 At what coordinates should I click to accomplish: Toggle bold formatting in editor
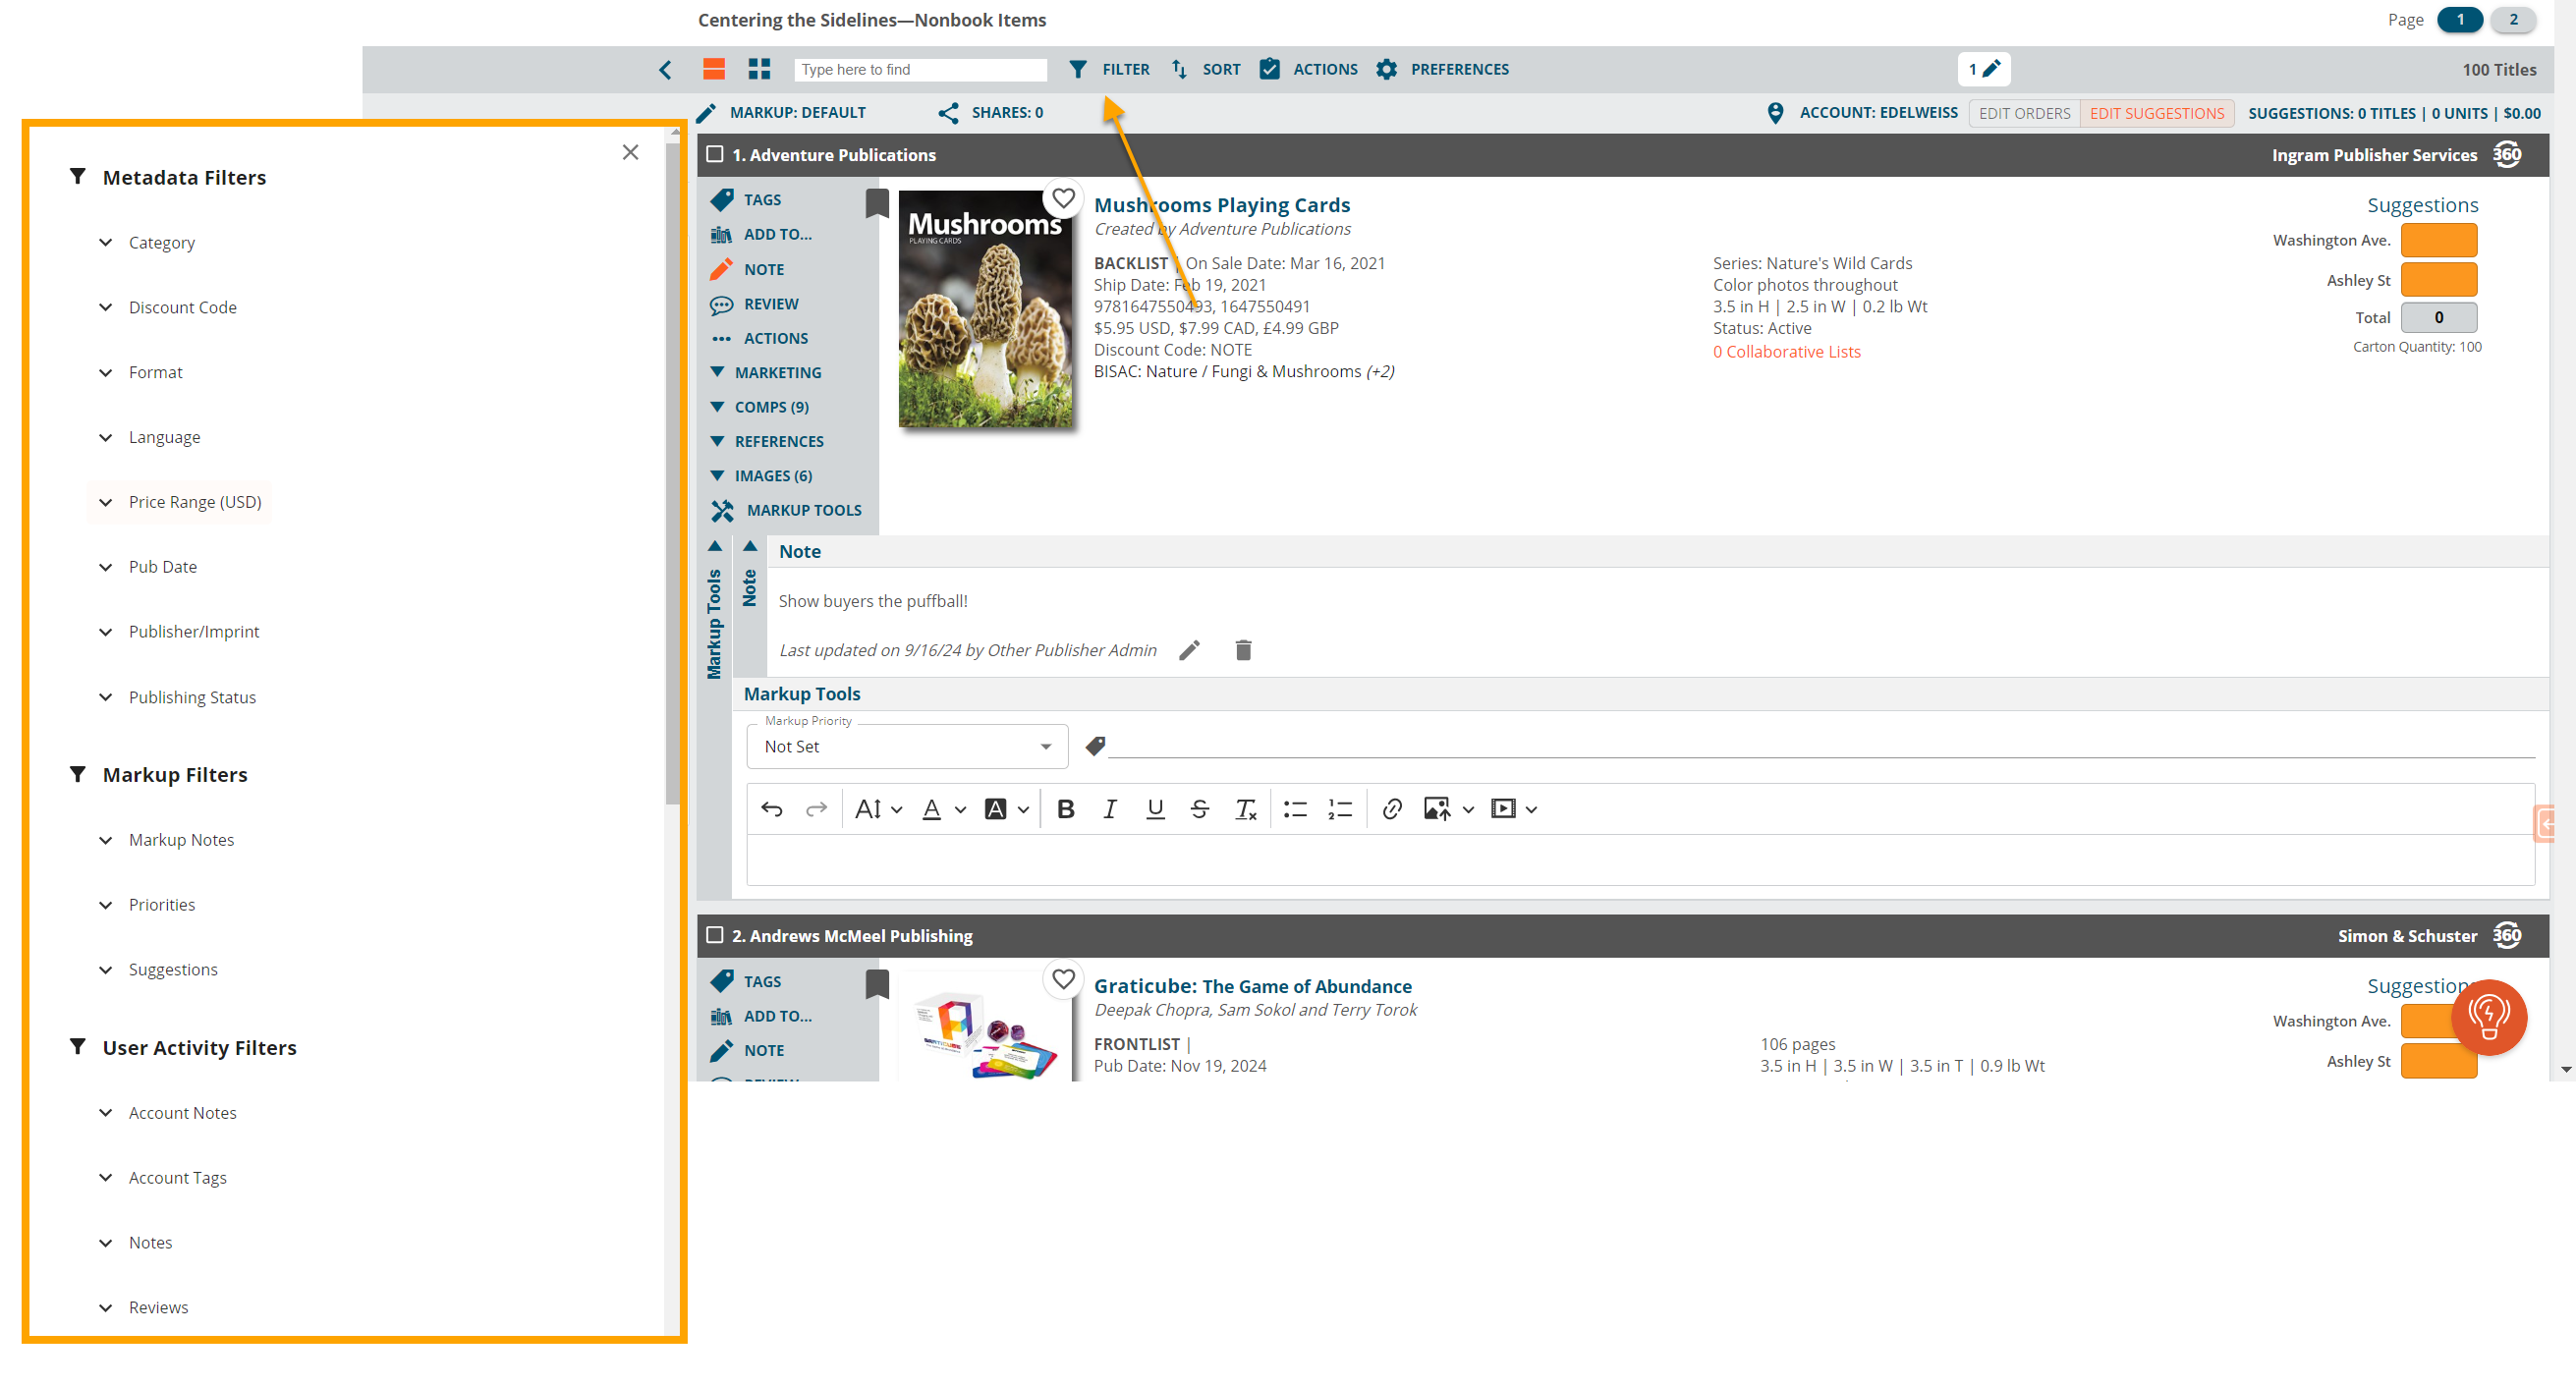click(1066, 809)
